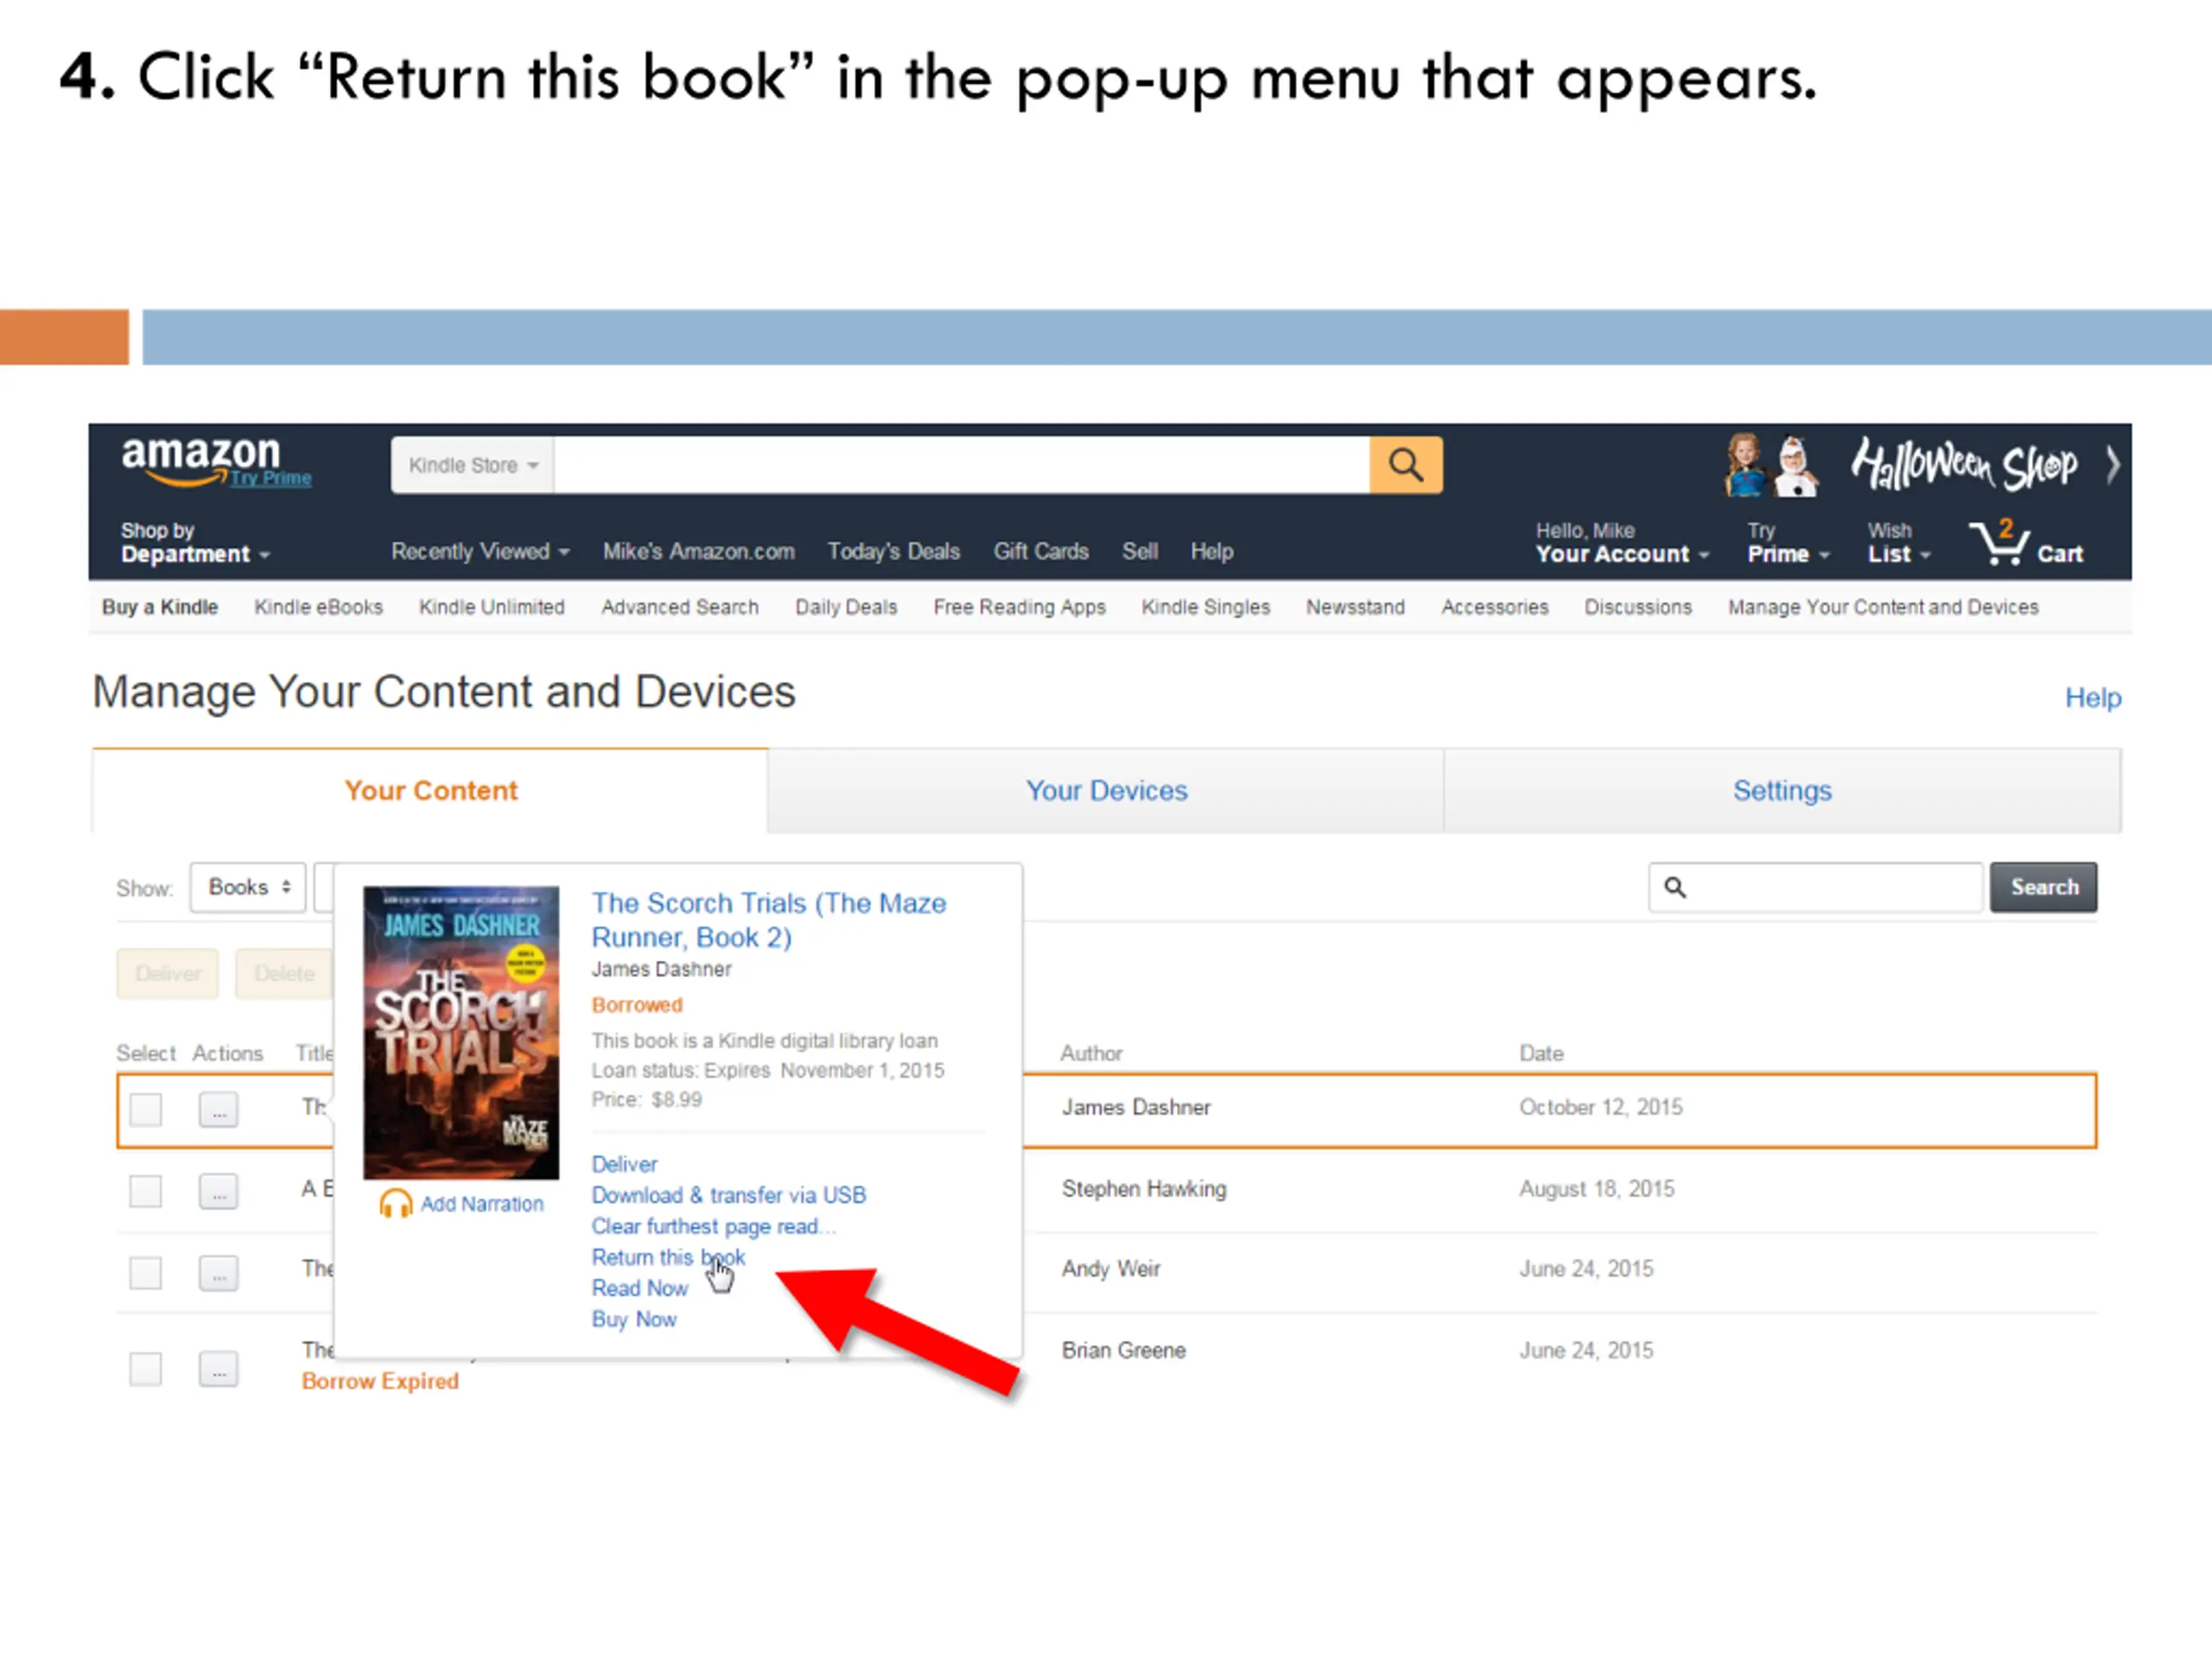
Task: Open actions button for James Dashner row
Action: pyautogui.click(x=218, y=1110)
